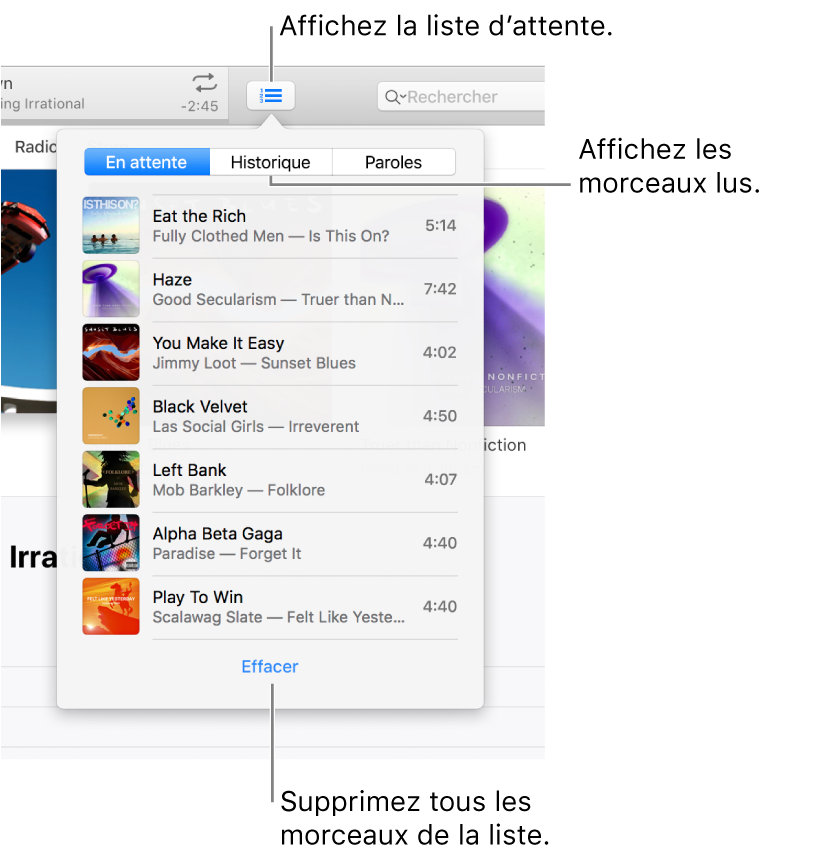Click the Left Bank Folklore artwork

click(111, 479)
